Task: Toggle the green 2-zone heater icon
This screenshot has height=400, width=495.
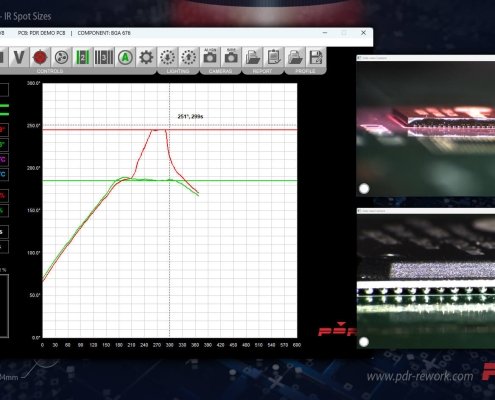Action: [82, 57]
